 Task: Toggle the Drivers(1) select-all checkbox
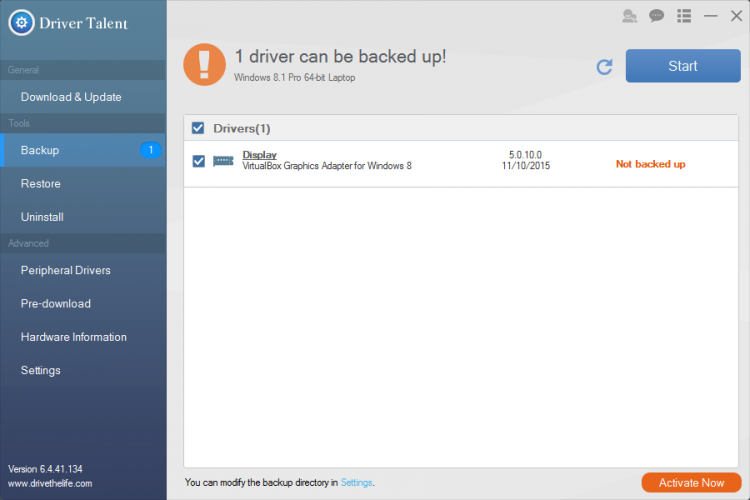pyautogui.click(x=198, y=128)
